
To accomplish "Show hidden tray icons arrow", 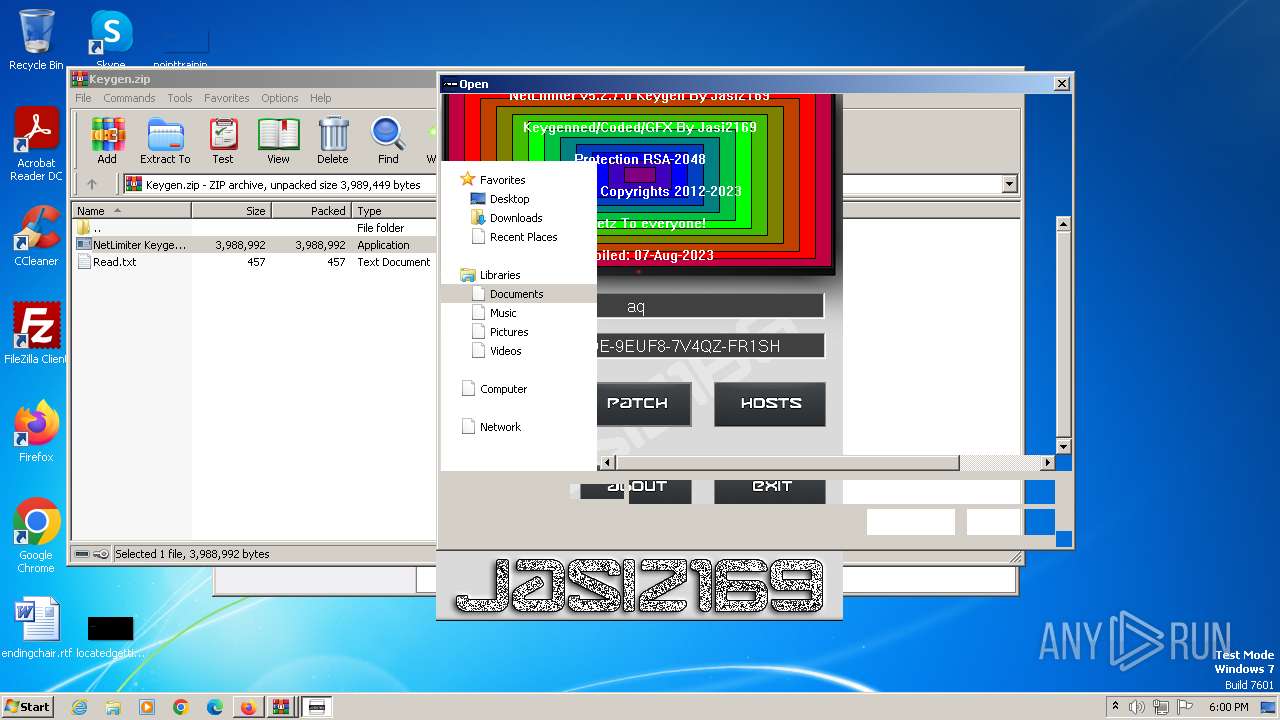I will [1115, 707].
